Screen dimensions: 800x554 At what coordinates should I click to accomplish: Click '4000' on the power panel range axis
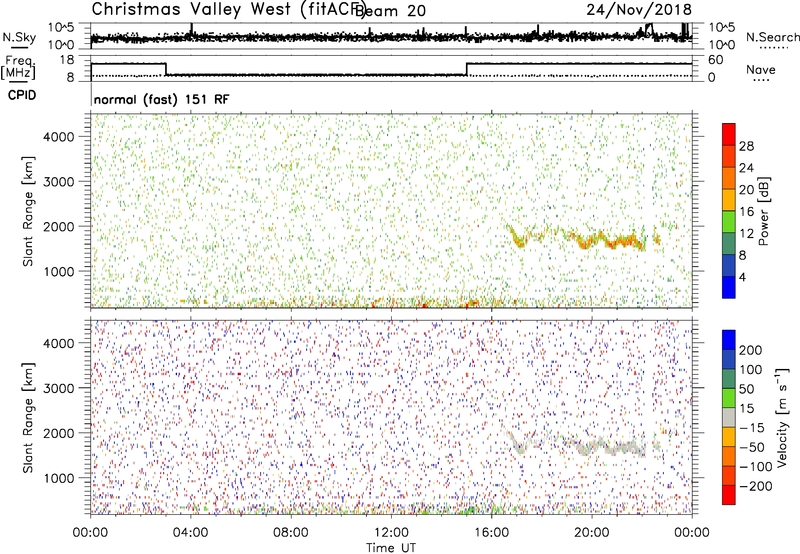point(59,137)
